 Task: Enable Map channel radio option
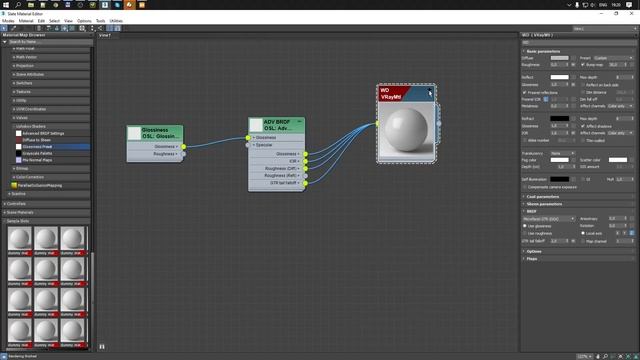coord(583,241)
